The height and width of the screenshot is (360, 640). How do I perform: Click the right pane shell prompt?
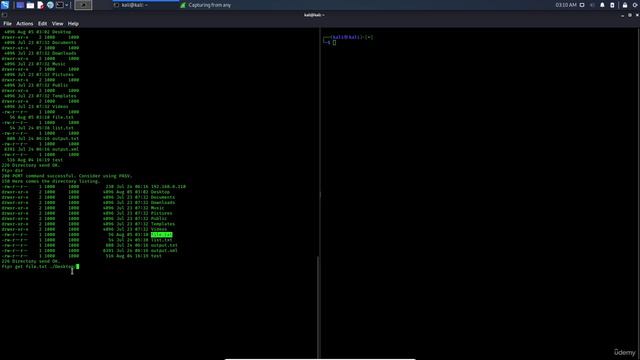coord(348,40)
